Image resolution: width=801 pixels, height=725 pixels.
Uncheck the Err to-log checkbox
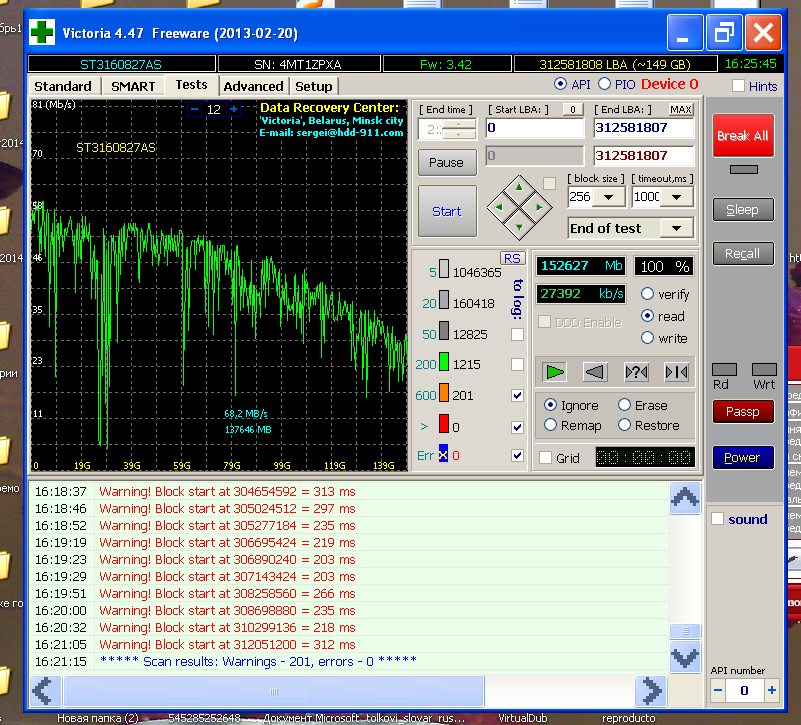[x=517, y=455]
